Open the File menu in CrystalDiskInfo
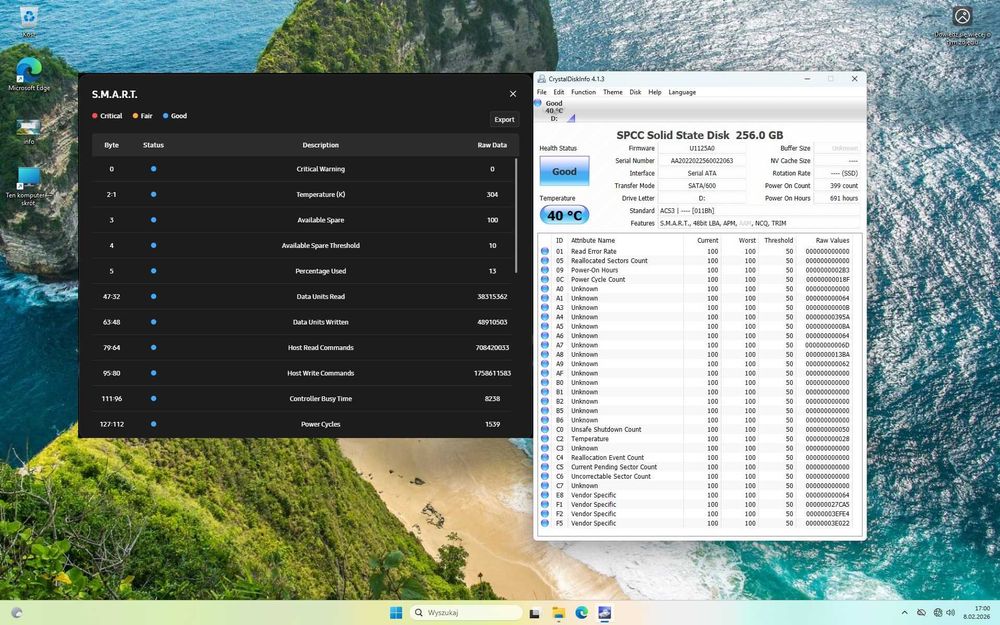 pyautogui.click(x=541, y=92)
